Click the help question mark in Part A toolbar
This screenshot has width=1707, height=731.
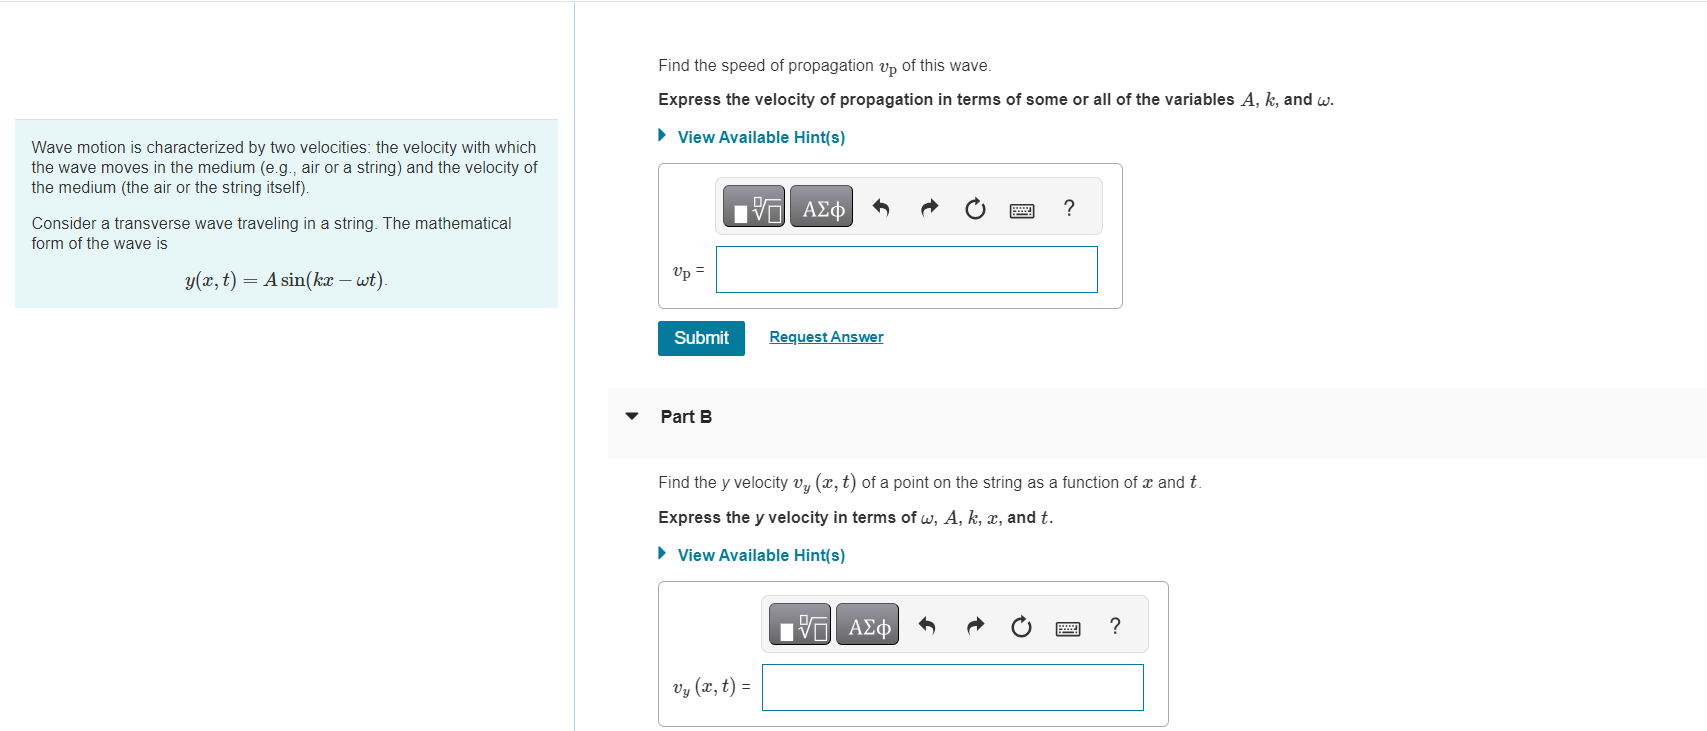pos(1068,208)
